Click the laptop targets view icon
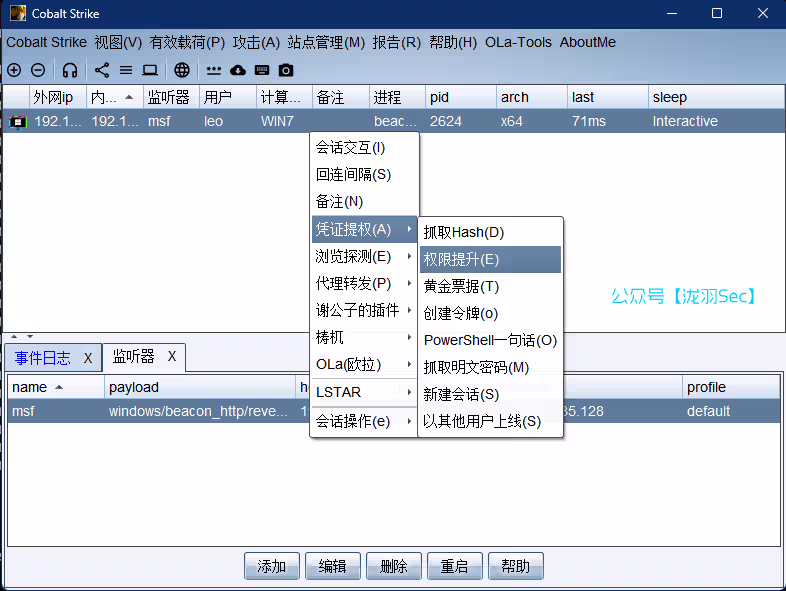 click(150, 70)
